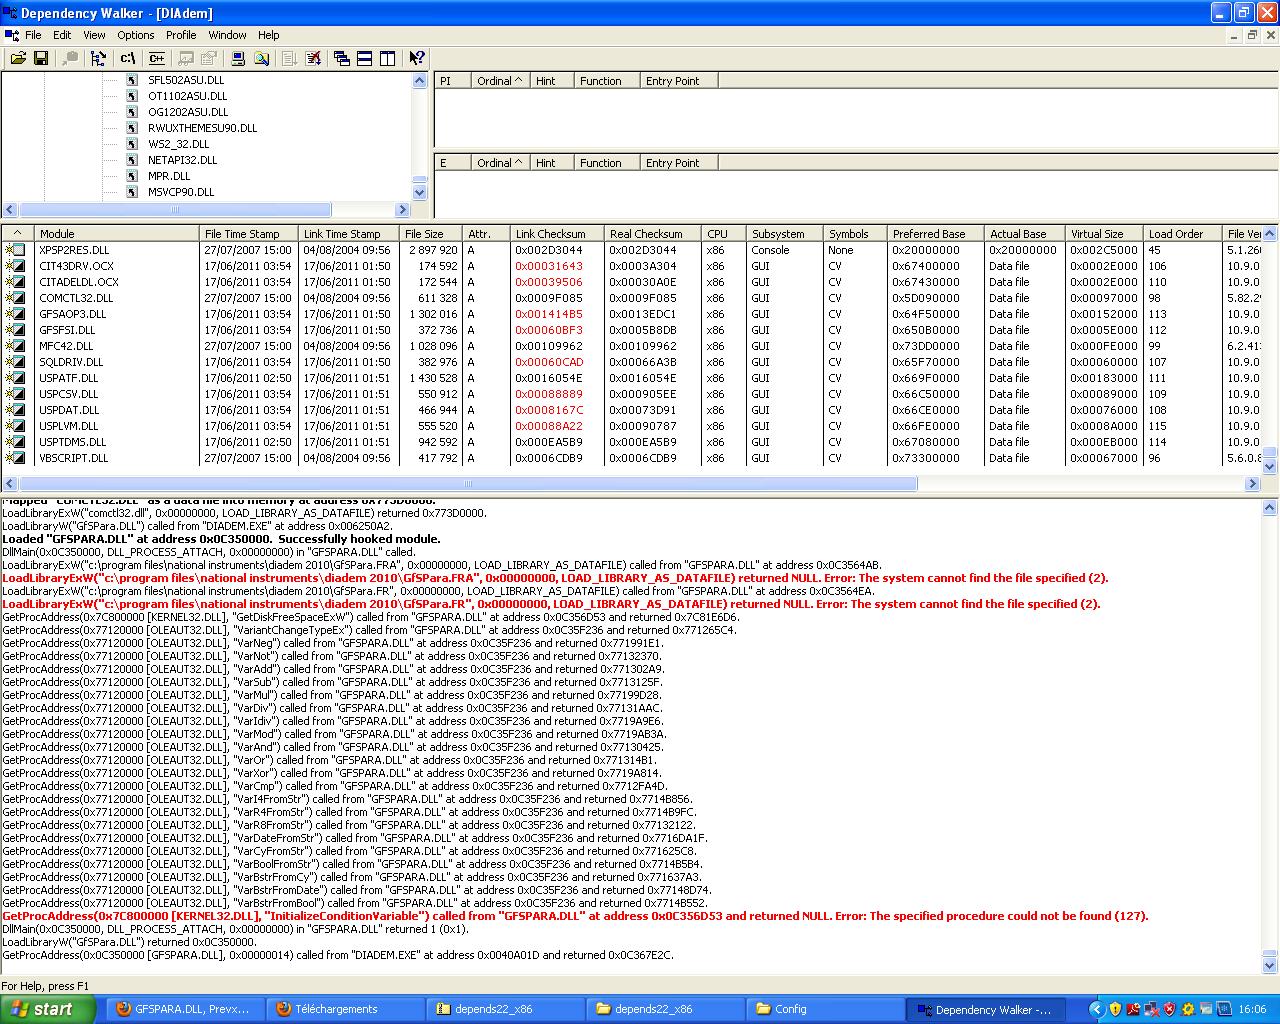This screenshot has width=1280, height=1024.
Task: Click the Stop Profiling icon with red X
Action: point(313,59)
